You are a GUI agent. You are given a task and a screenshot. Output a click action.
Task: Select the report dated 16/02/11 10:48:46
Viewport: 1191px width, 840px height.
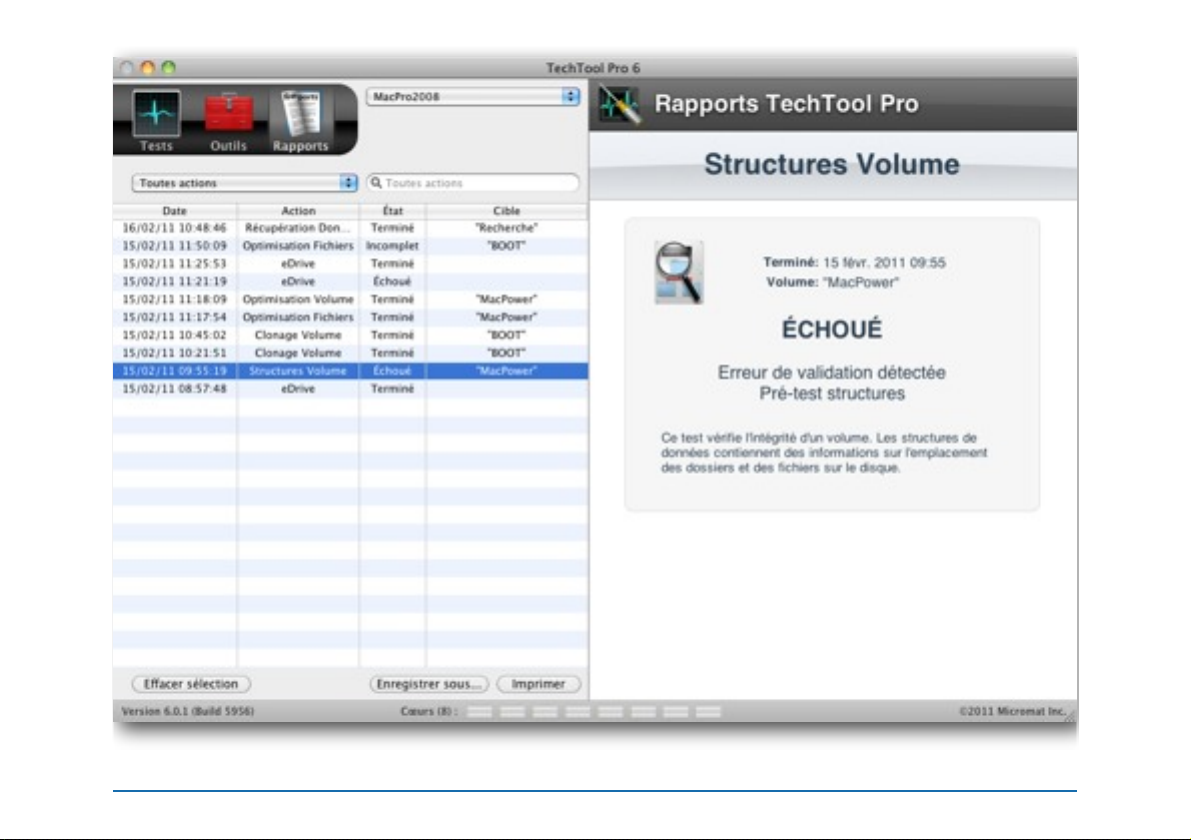(350, 228)
